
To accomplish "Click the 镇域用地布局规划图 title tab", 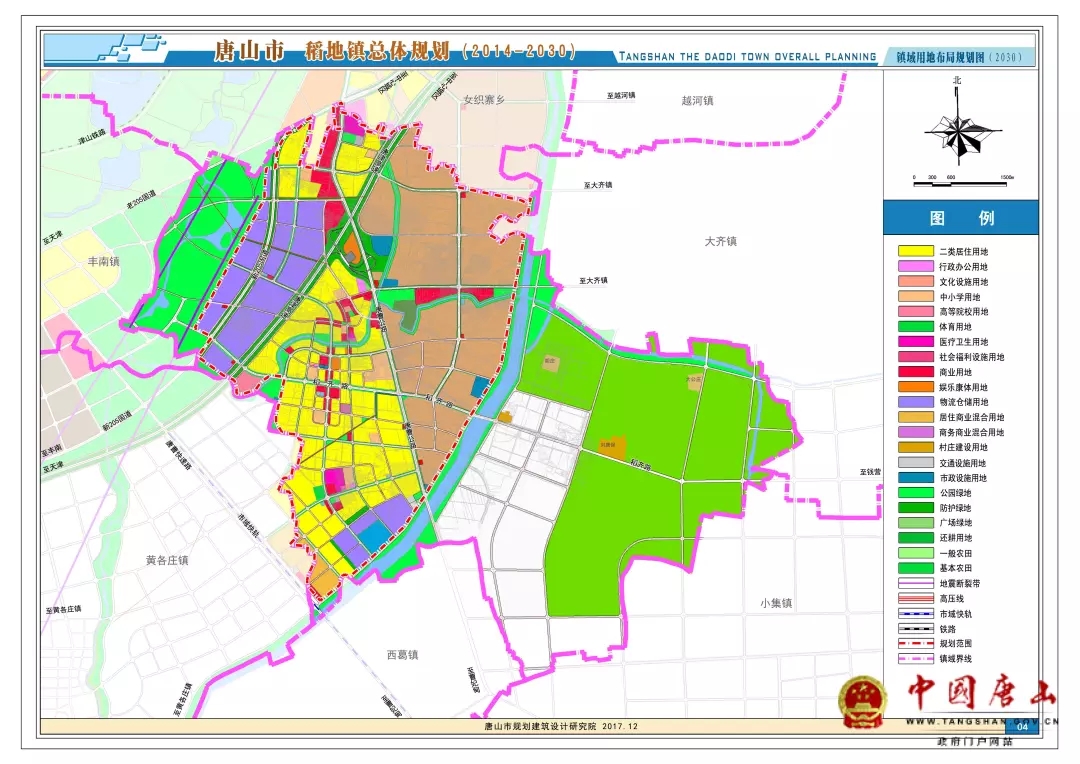I will tap(958, 58).
